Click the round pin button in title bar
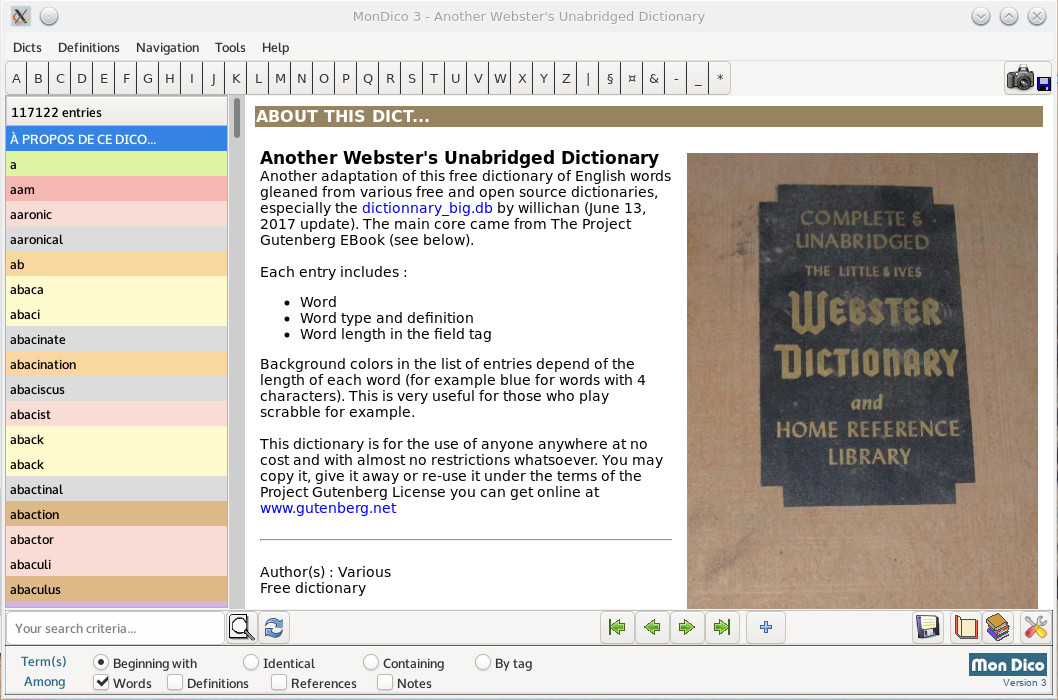Viewport: 1058px width, 700px height. point(49,16)
